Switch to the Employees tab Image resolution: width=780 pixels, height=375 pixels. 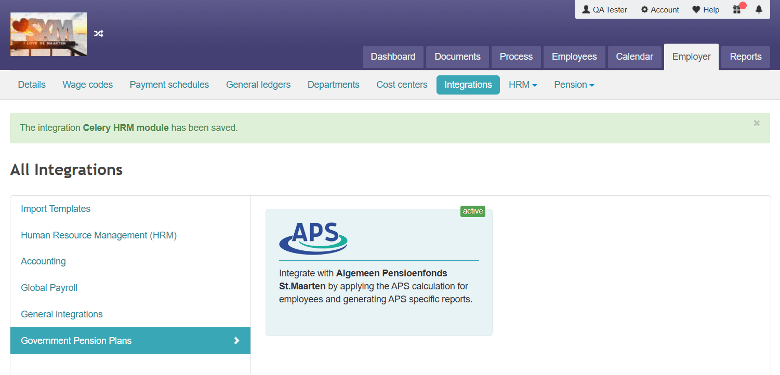coord(574,57)
